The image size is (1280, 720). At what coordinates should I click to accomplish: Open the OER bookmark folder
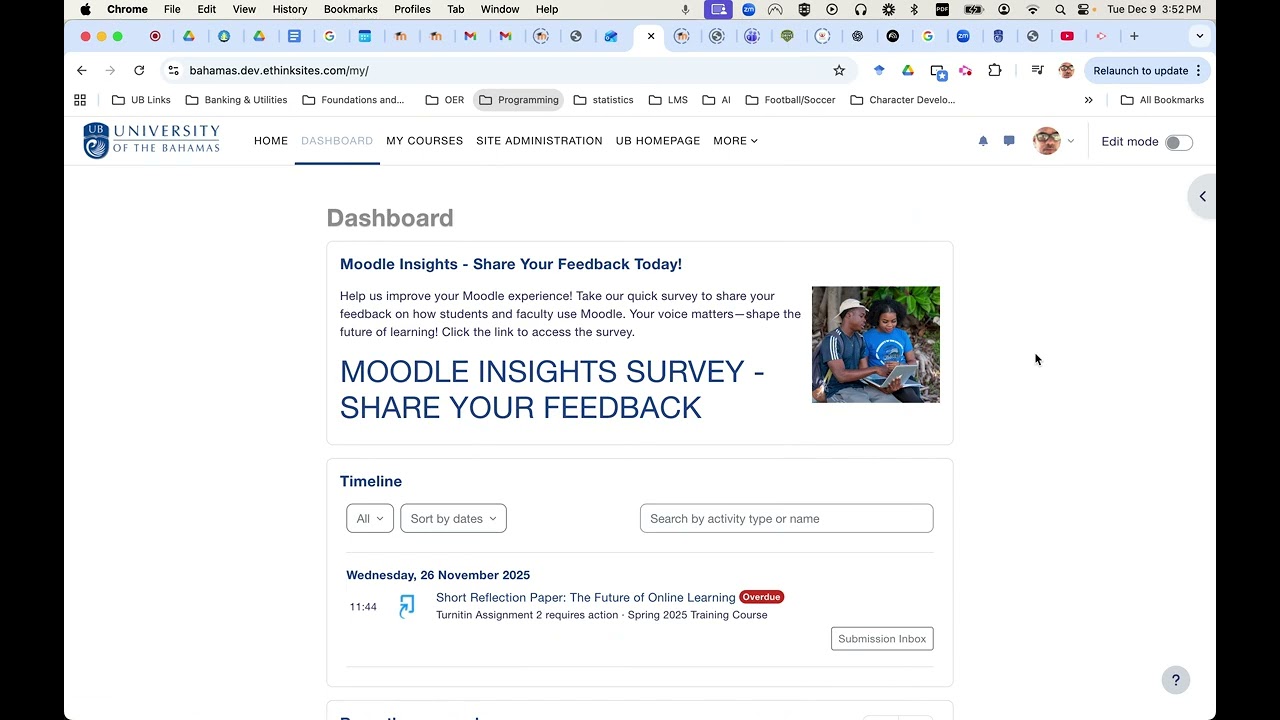point(445,100)
